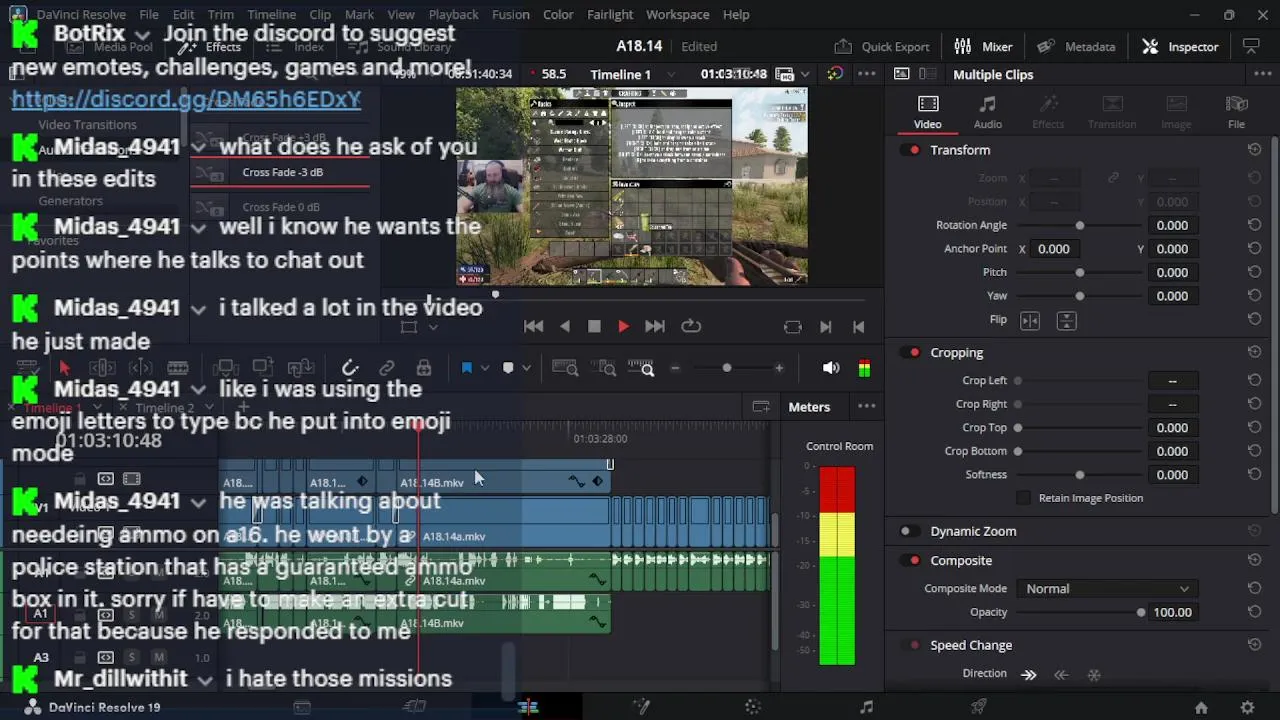The height and width of the screenshot is (720, 1280).
Task: Enable the Retain Image Position checkbox
Action: [1023, 498]
